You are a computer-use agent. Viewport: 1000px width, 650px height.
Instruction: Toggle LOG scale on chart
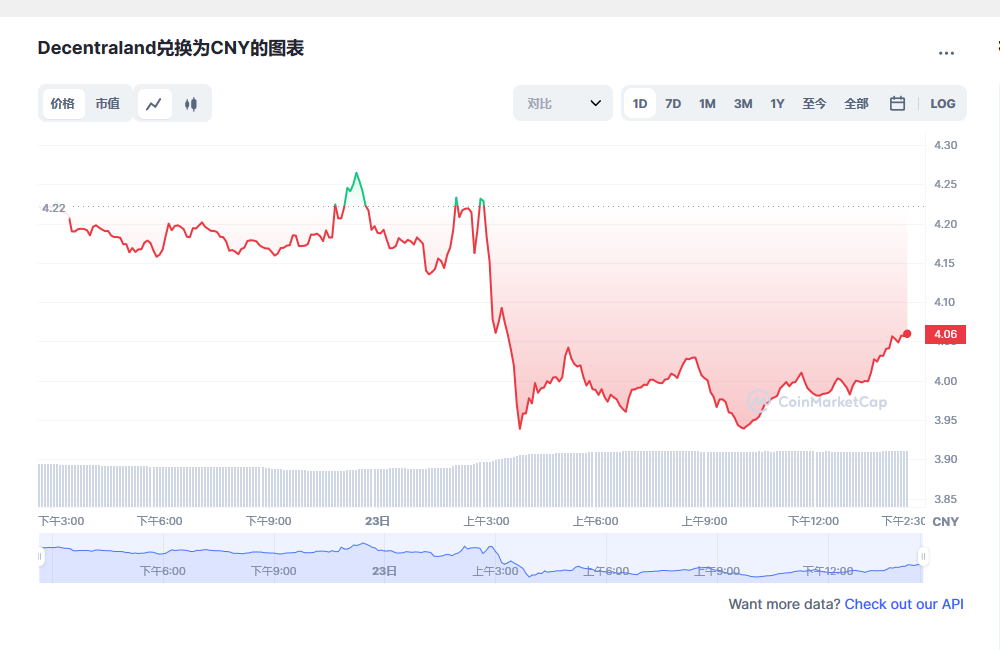point(943,103)
